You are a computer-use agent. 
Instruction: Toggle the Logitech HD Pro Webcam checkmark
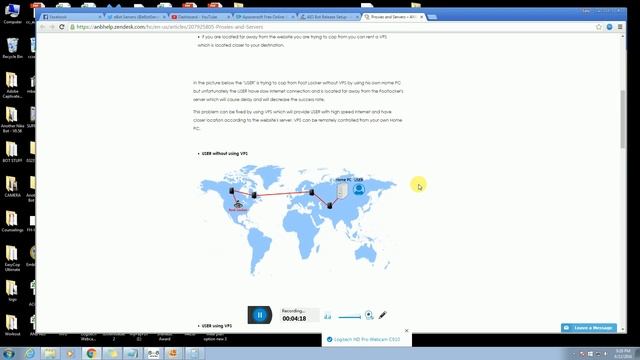tap(329, 339)
